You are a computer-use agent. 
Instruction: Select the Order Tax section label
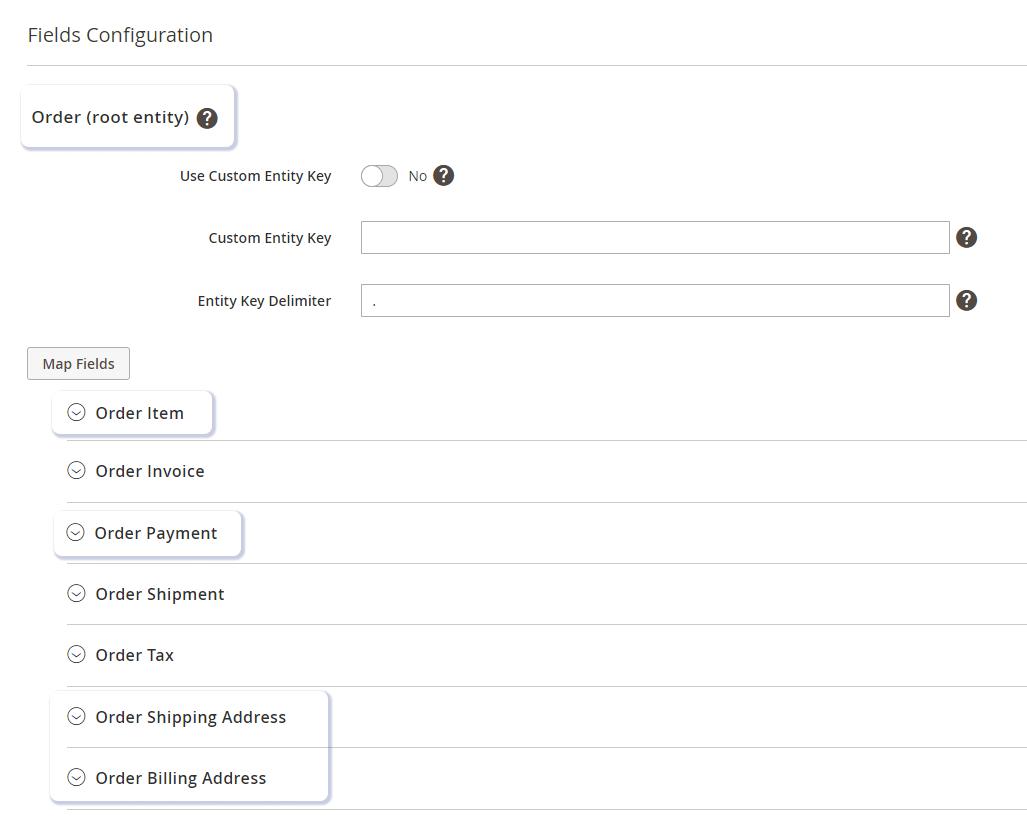click(134, 654)
